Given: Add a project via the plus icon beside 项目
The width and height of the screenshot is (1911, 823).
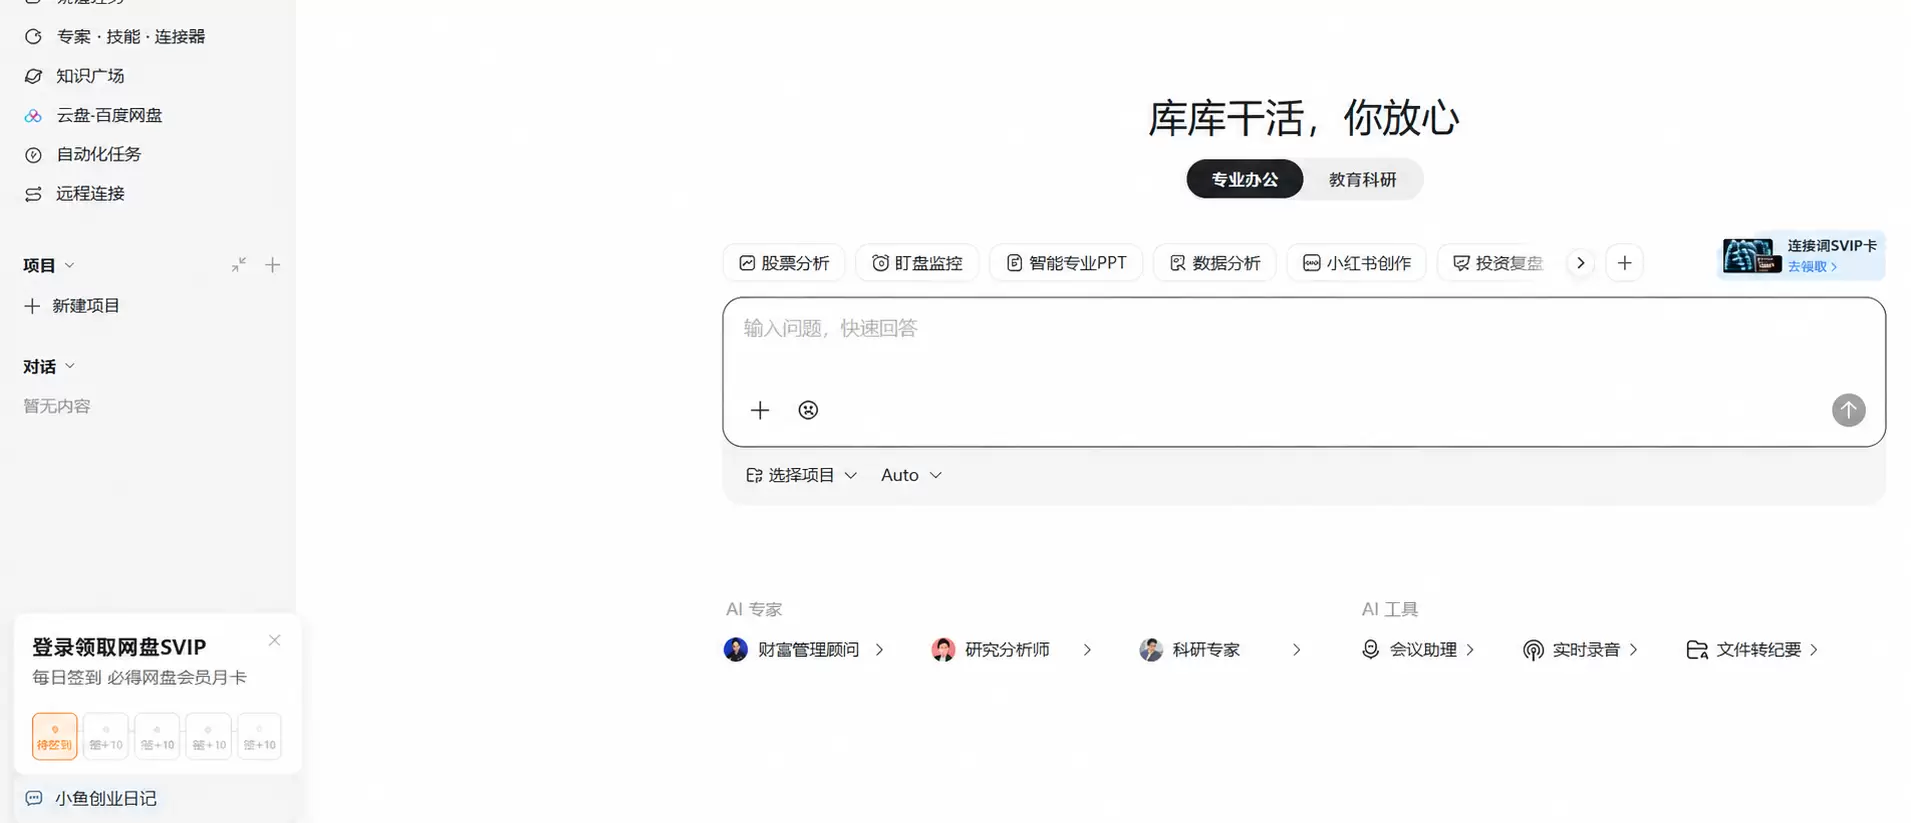Looking at the screenshot, I should [x=272, y=265].
